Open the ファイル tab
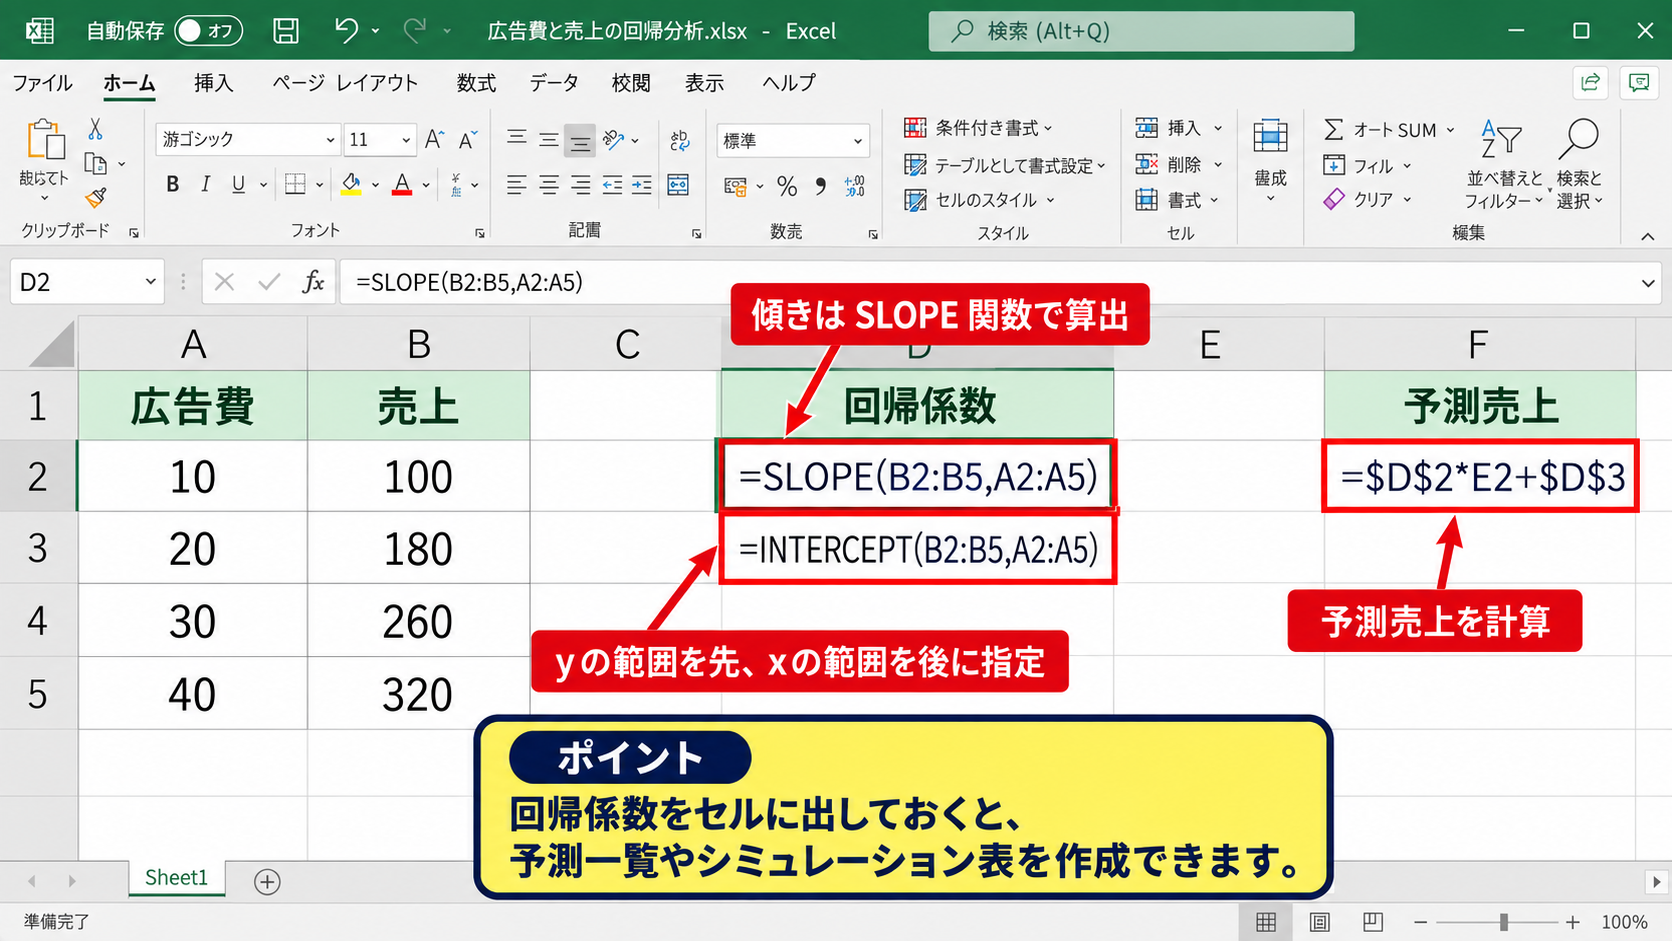Image resolution: width=1672 pixels, height=941 pixels. click(42, 83)
